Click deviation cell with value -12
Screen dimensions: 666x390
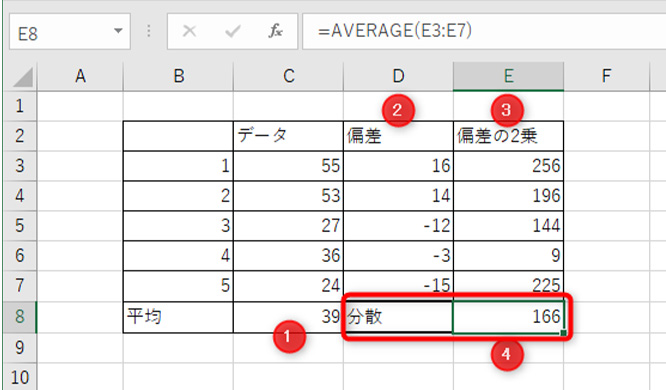398,226
